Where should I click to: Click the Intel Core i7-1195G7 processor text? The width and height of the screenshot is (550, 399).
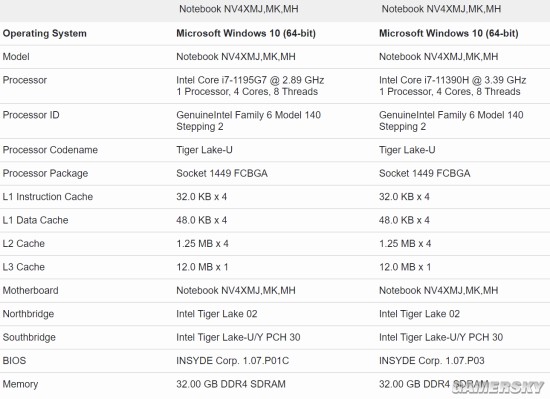click(250, 80)
